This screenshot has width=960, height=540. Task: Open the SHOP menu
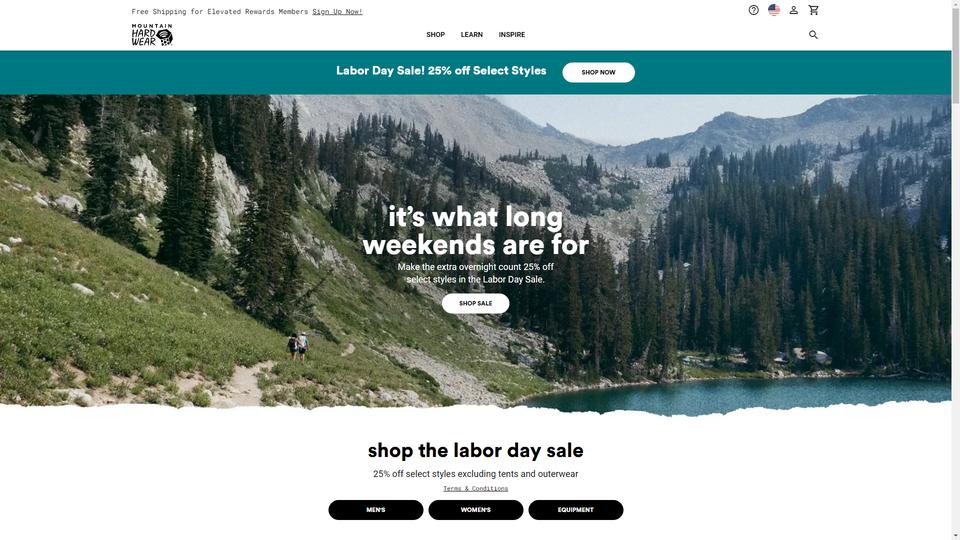click(435, 35)
